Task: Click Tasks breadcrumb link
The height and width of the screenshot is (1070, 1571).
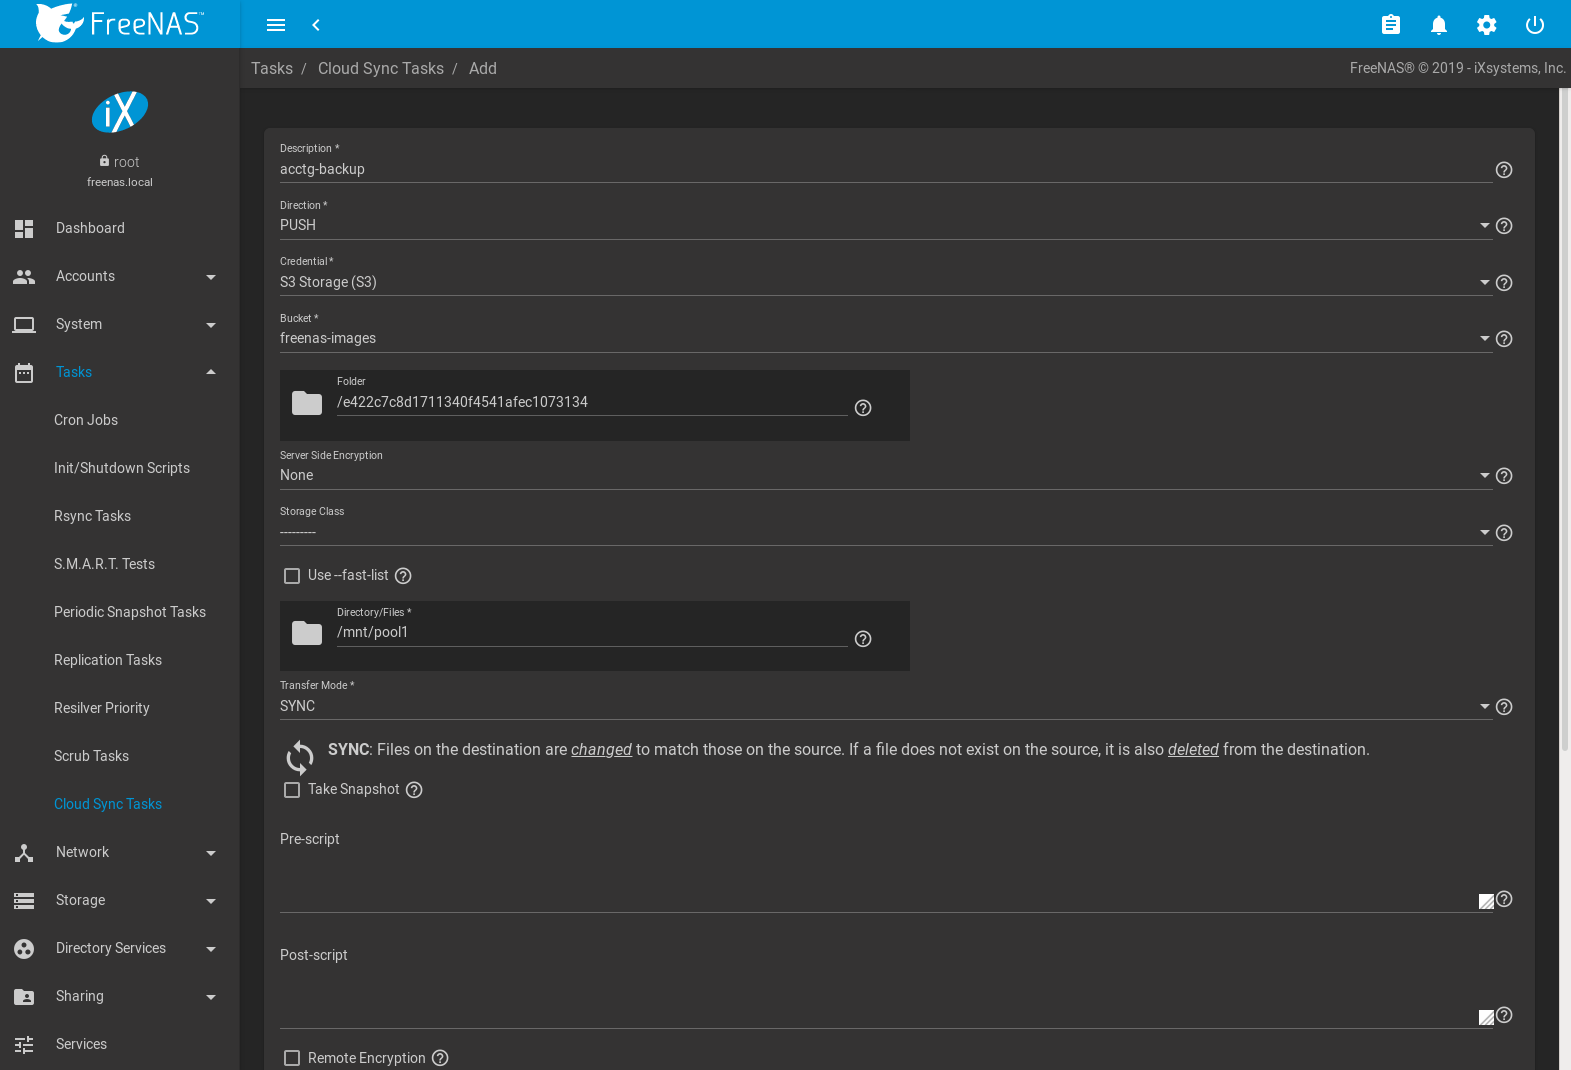Action: [x=272, y=68]
